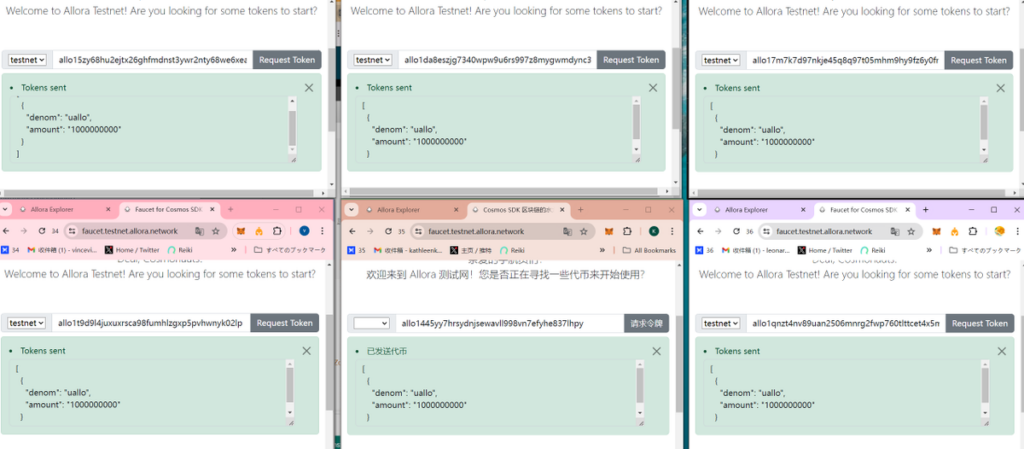Select the Cosmos SDK tab in peach window 35

pos(520,209)
